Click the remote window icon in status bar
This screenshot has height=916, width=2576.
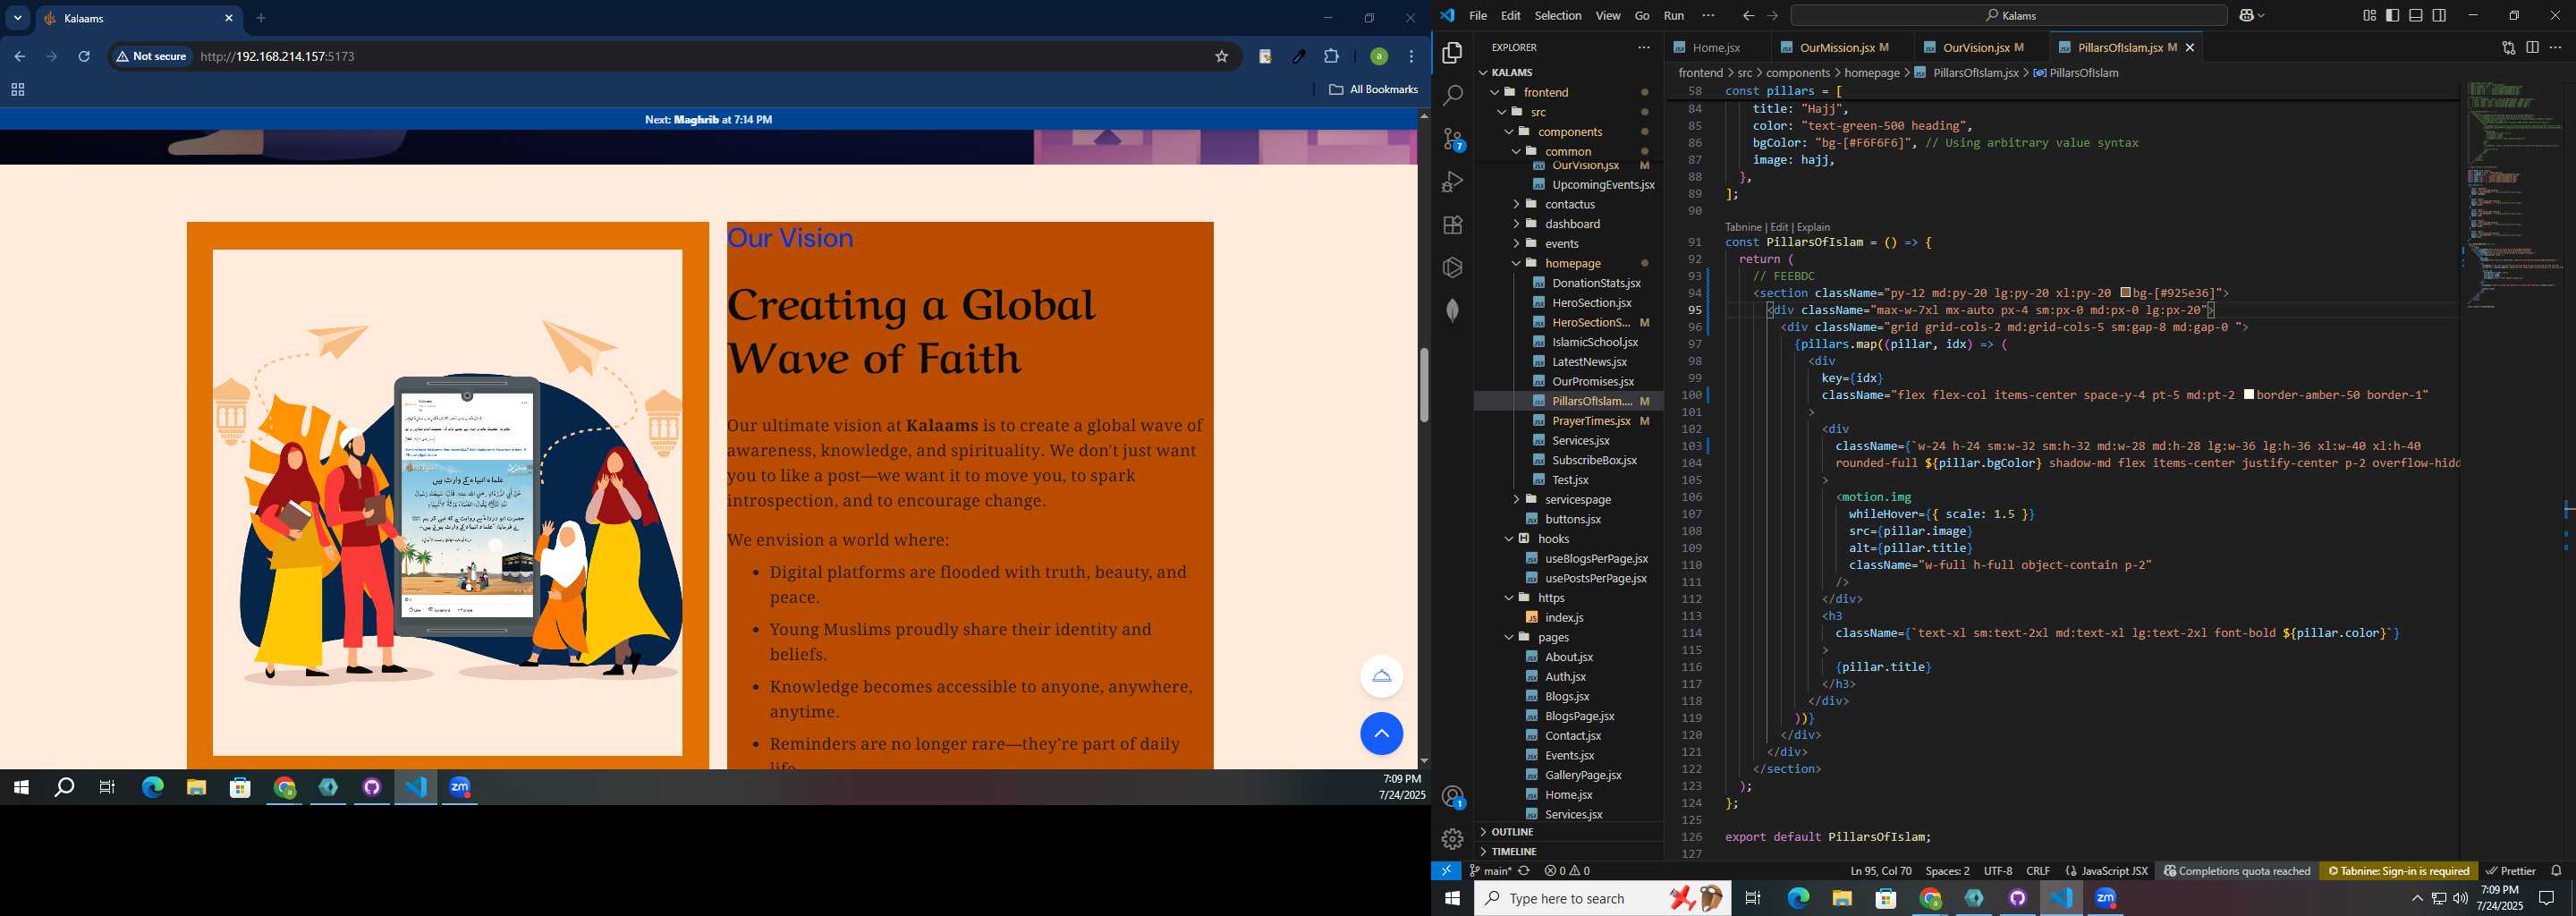(1446, 871)
